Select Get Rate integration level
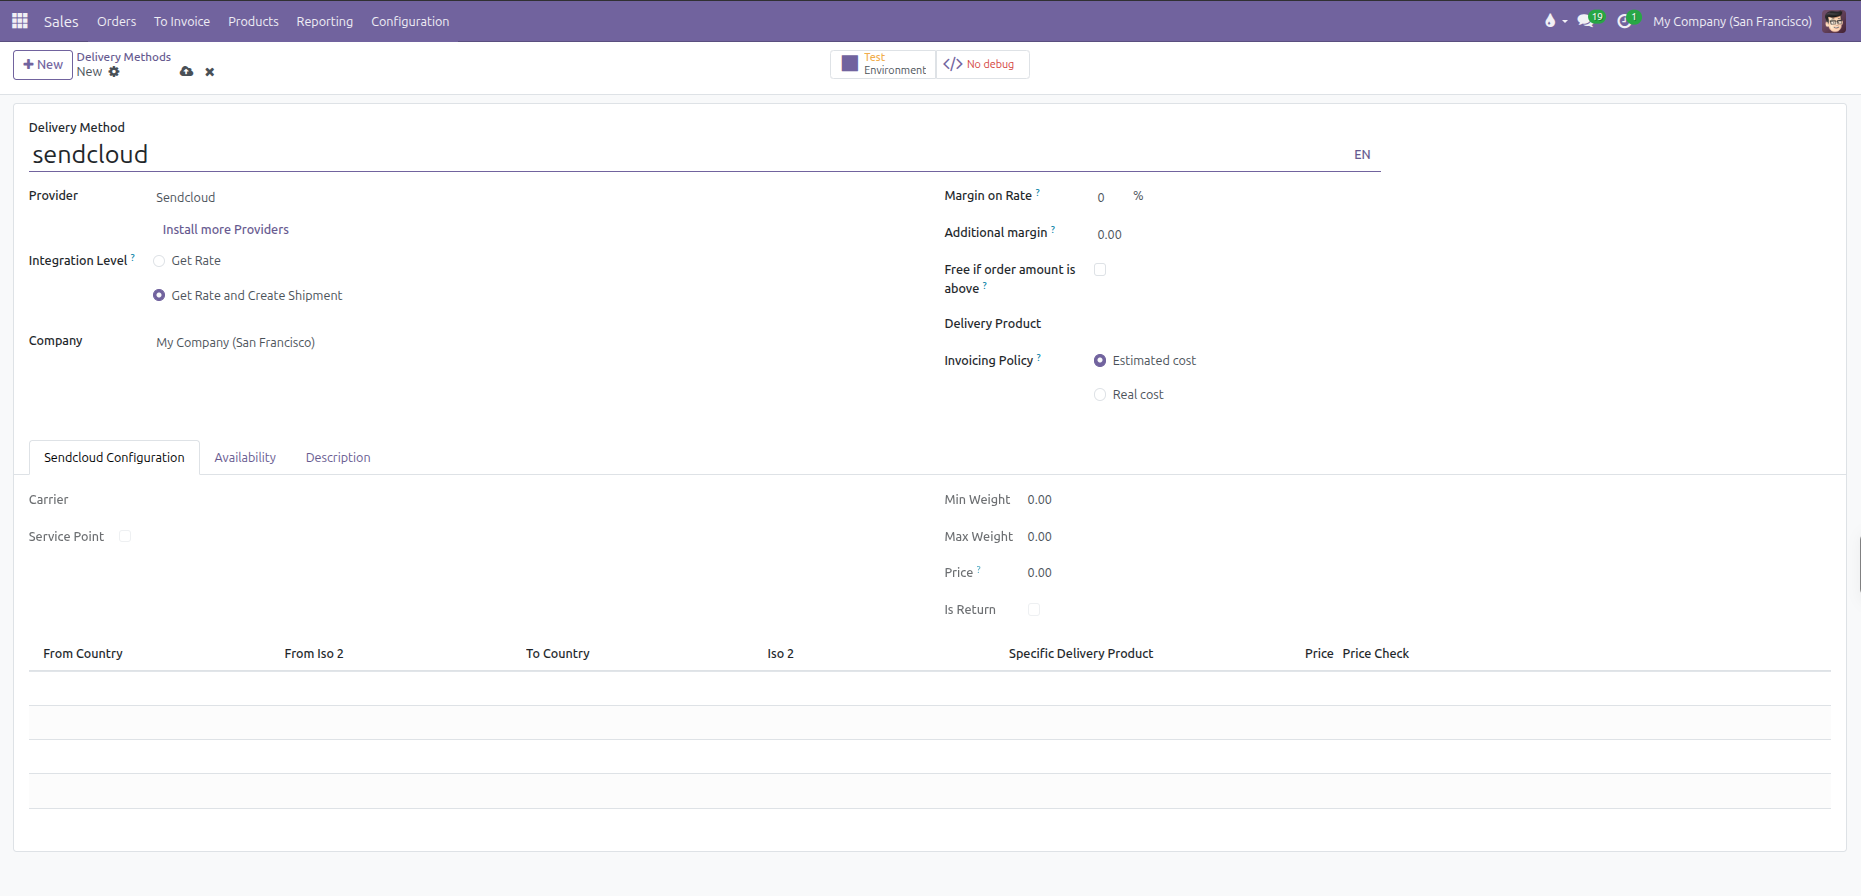The height and width of the screenshot is (896, 1861). [x=159, y=261]
